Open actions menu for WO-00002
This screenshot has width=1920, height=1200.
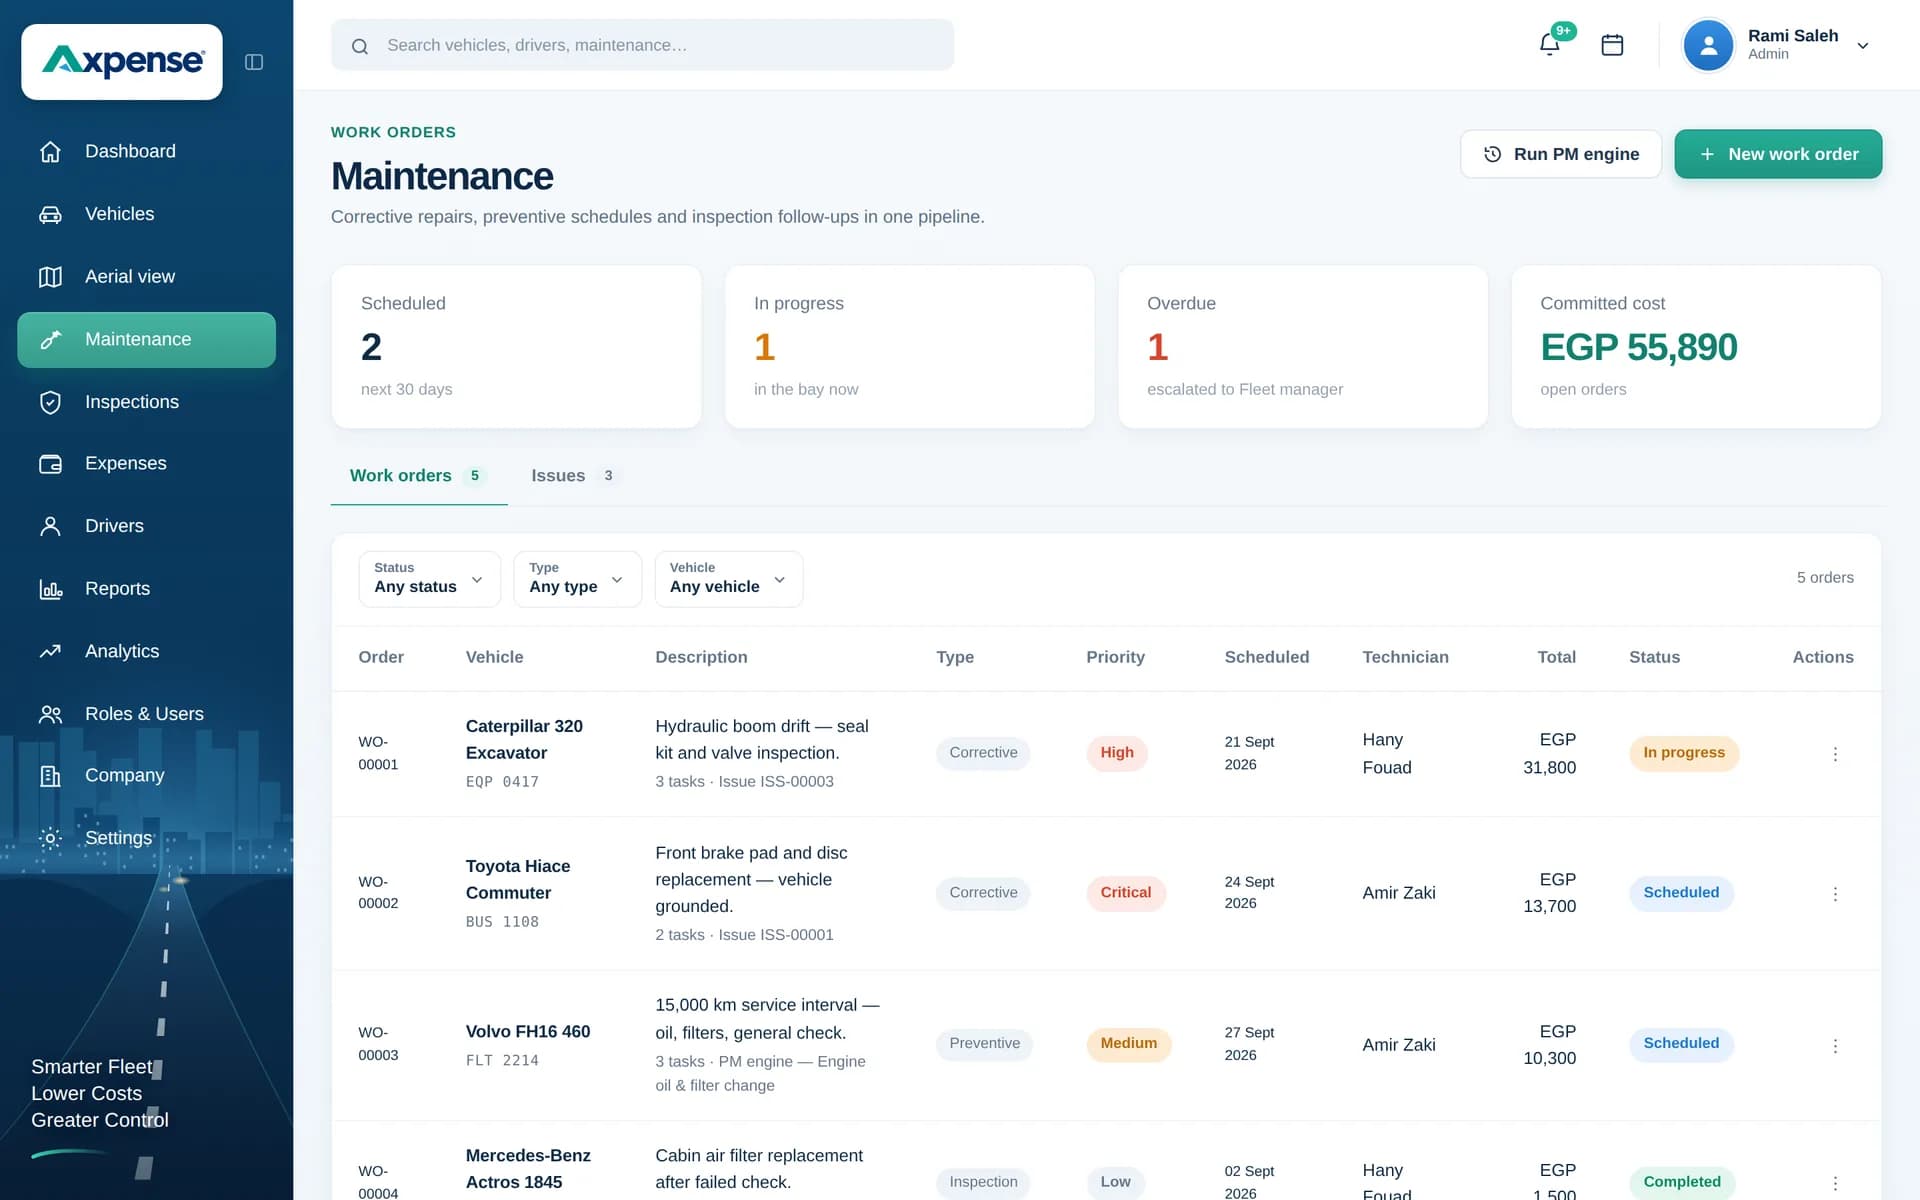tap(1835, 894)
